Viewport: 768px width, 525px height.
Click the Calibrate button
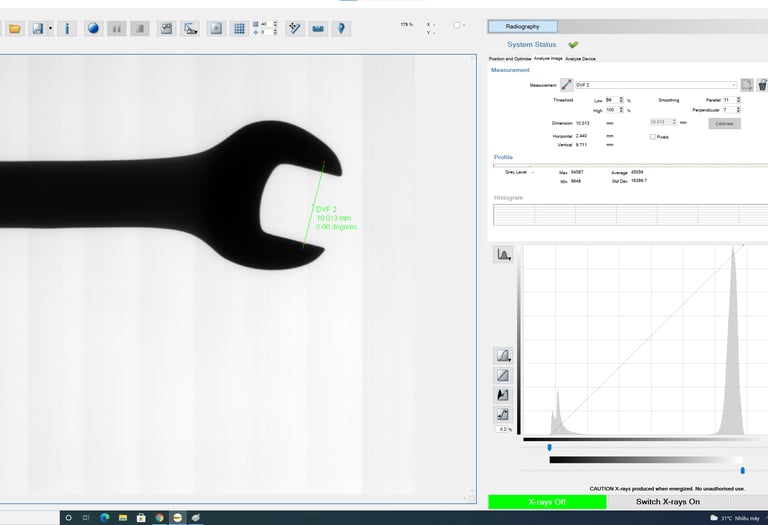[x=724, y=123]
